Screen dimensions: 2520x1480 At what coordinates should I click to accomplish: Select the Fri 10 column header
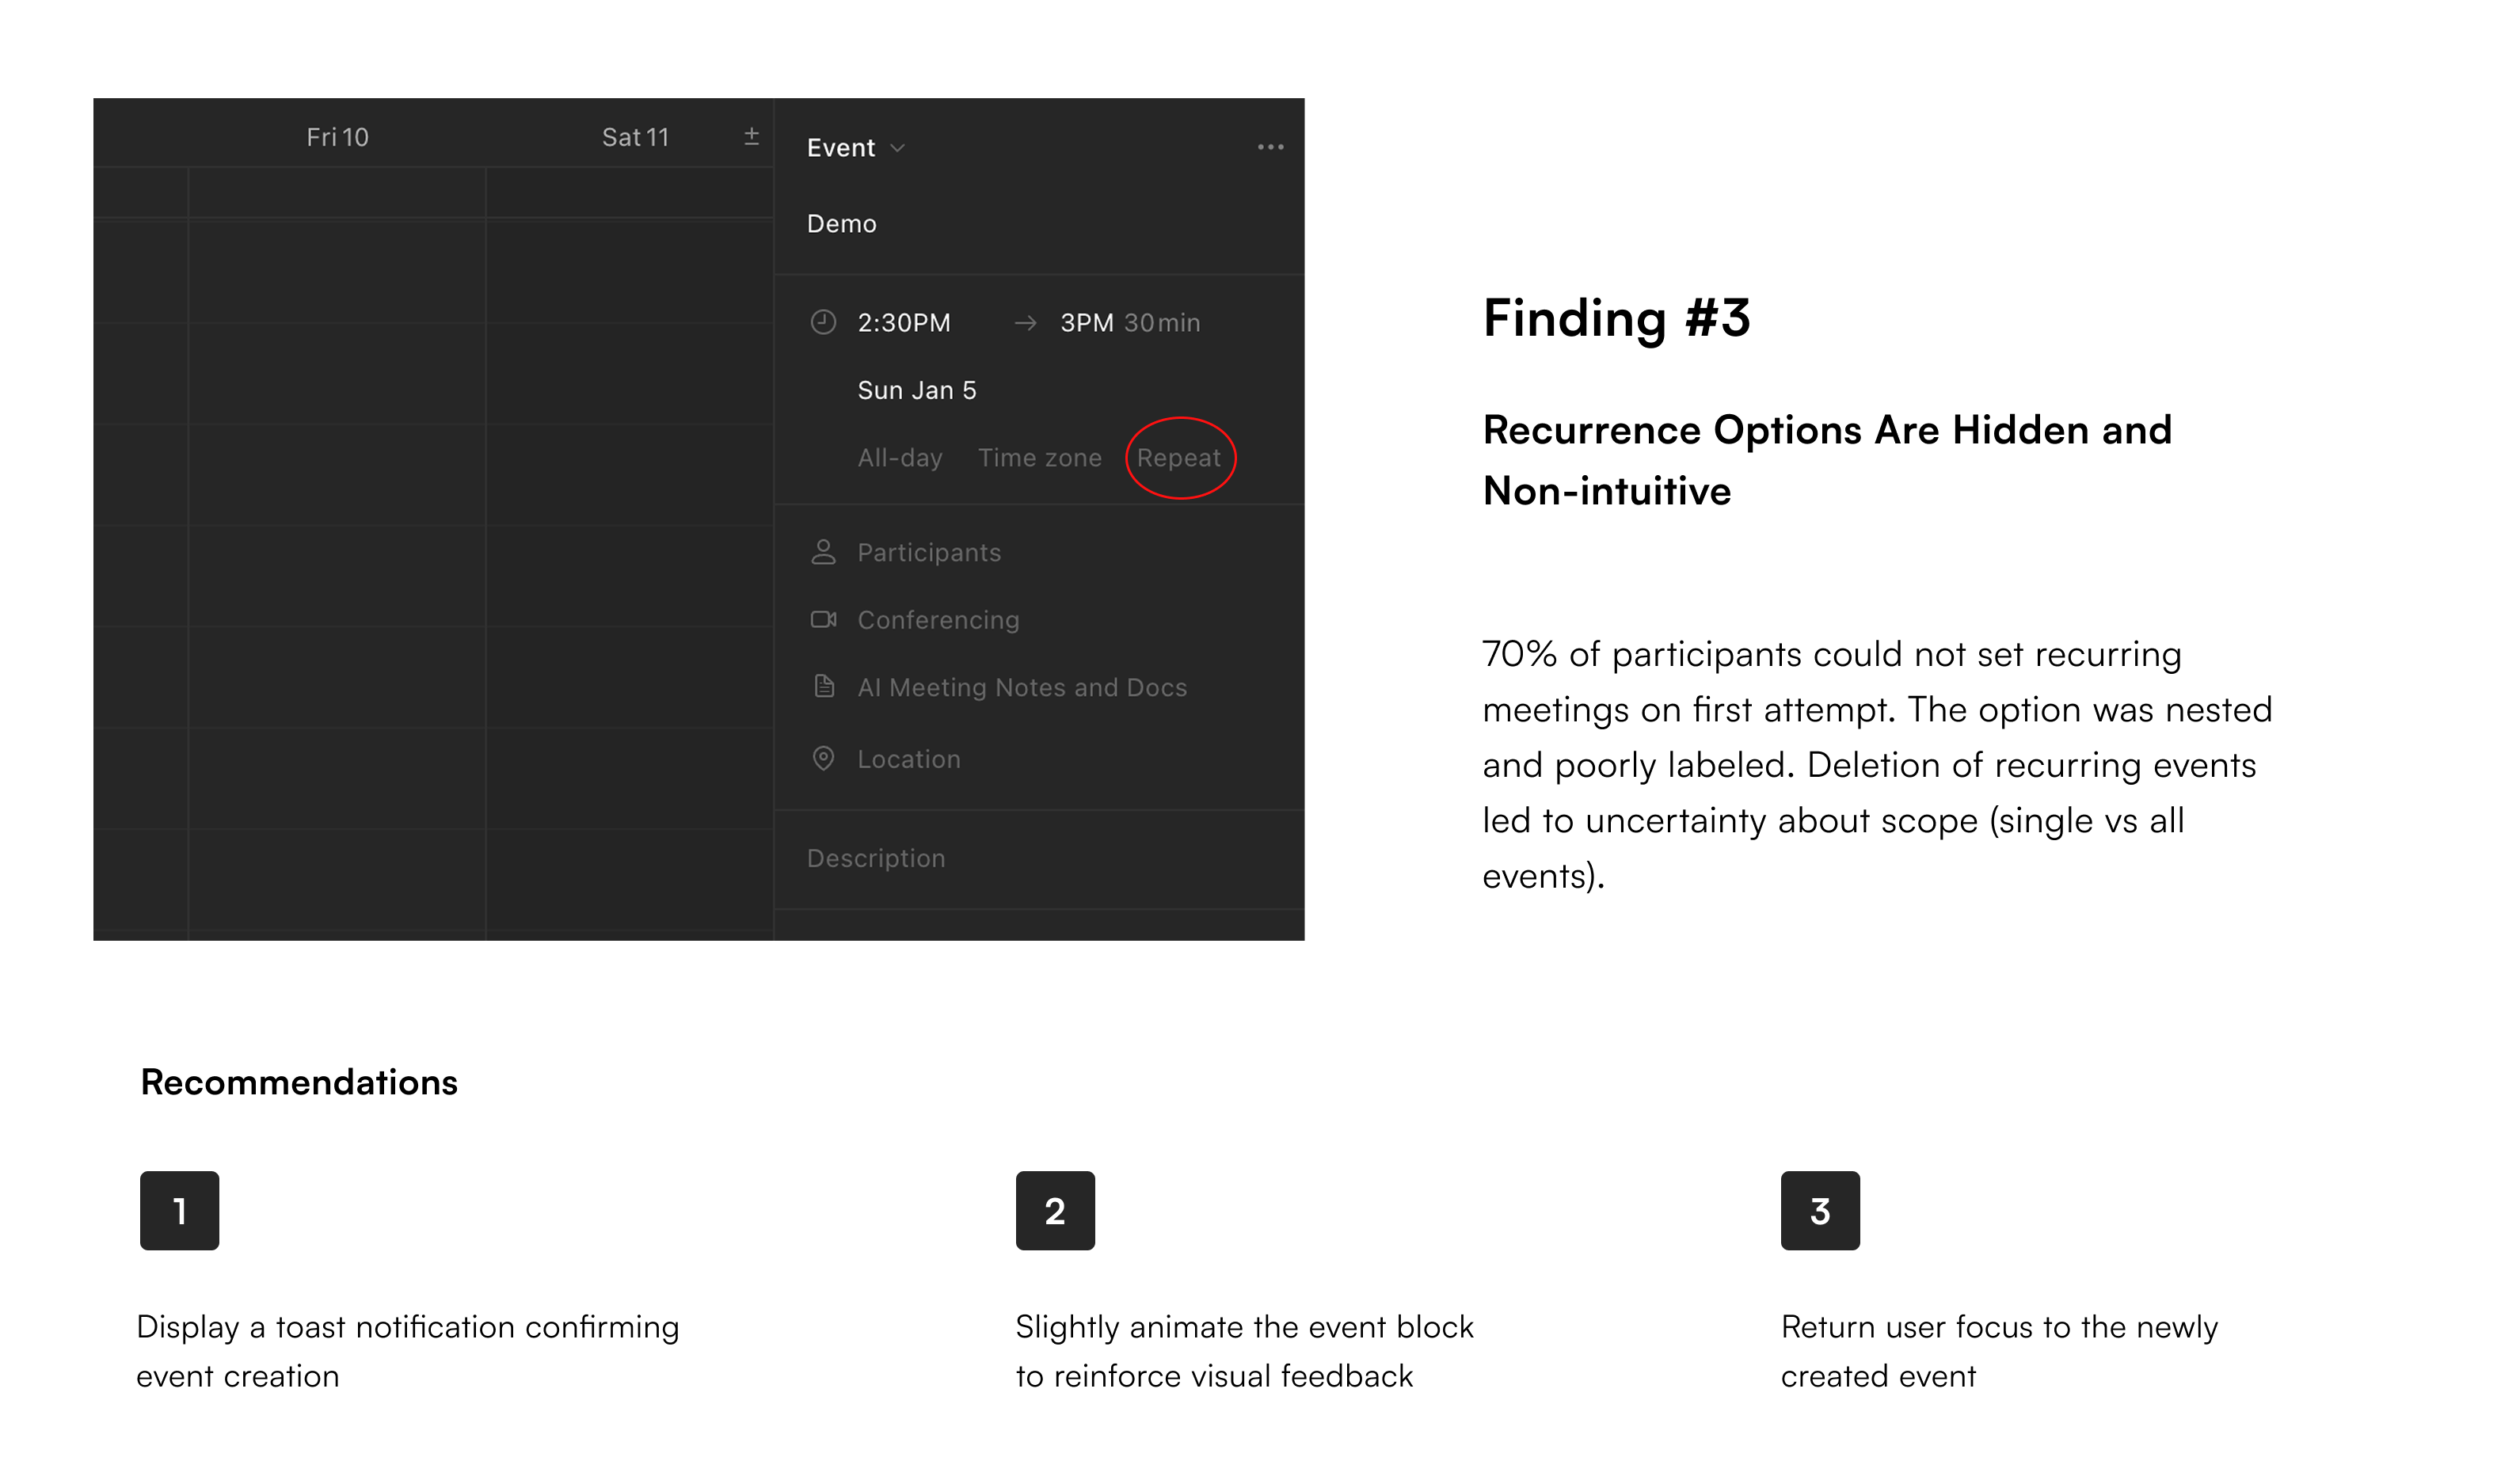337,137
